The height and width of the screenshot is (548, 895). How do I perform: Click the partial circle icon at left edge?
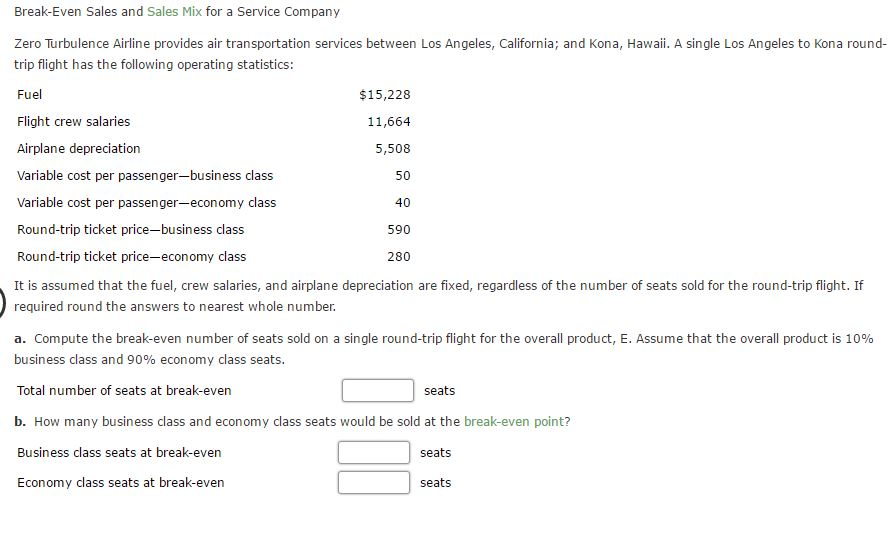tap(3, 299)
